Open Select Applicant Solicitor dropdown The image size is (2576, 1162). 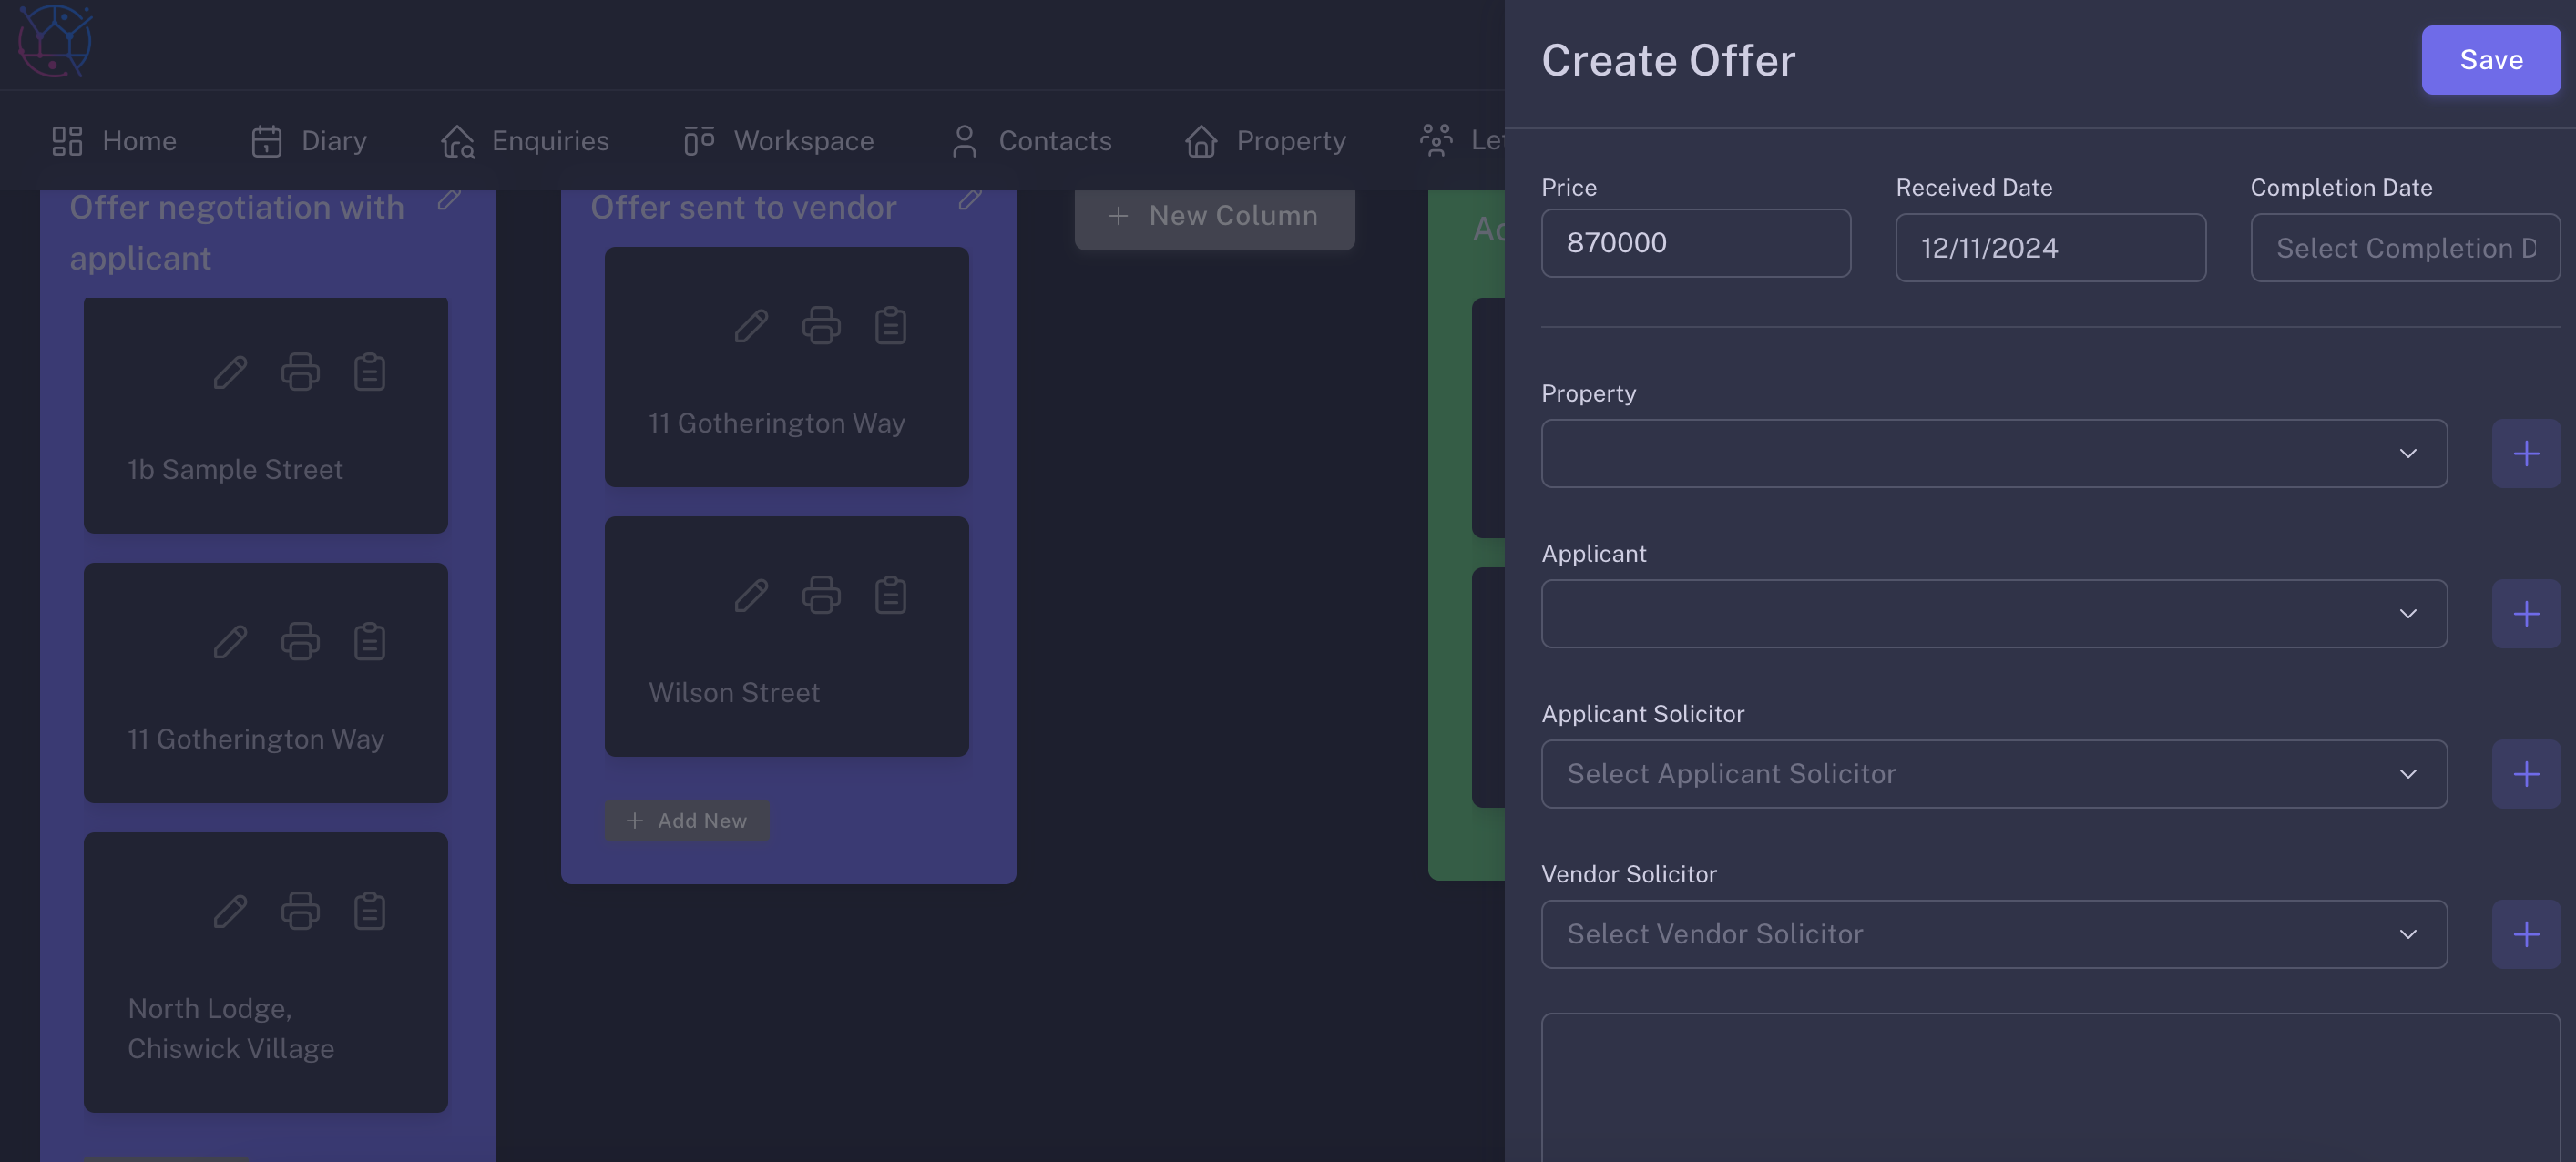pyautogui.click(x=1994, y=773)
